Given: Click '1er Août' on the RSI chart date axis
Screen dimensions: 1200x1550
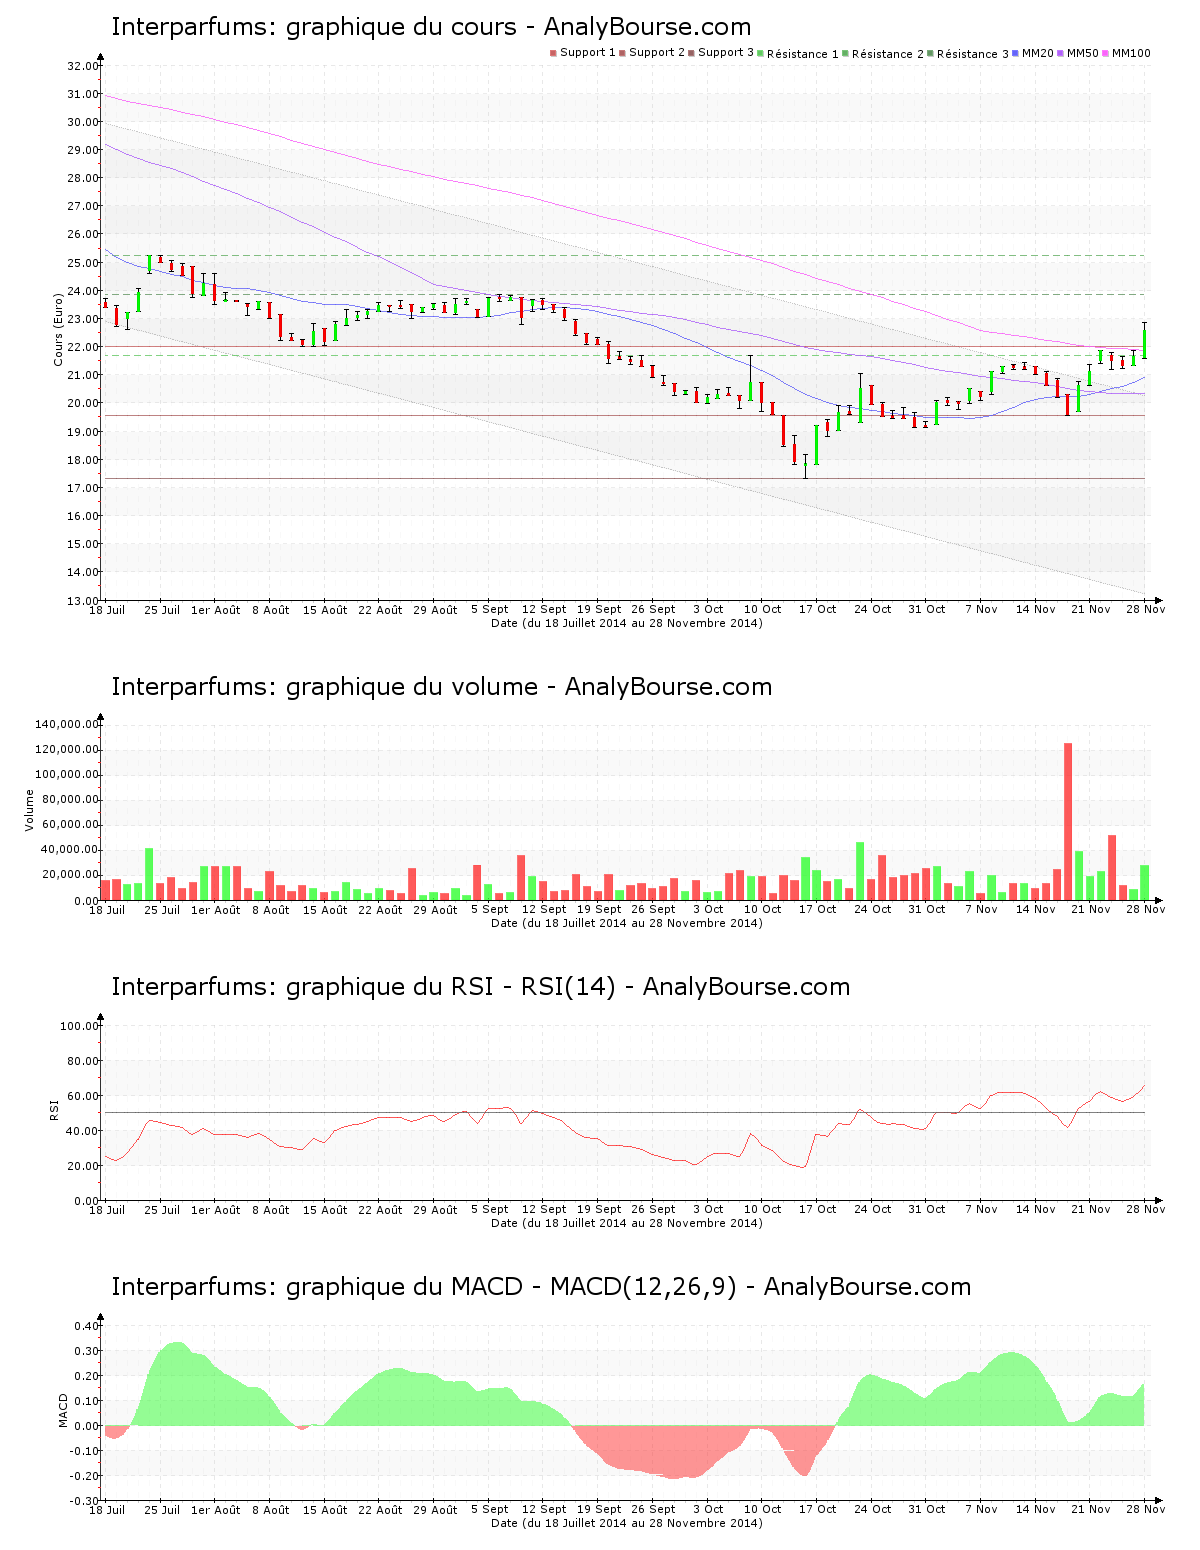Looking at the screenshot, I should pos(216,1209).
